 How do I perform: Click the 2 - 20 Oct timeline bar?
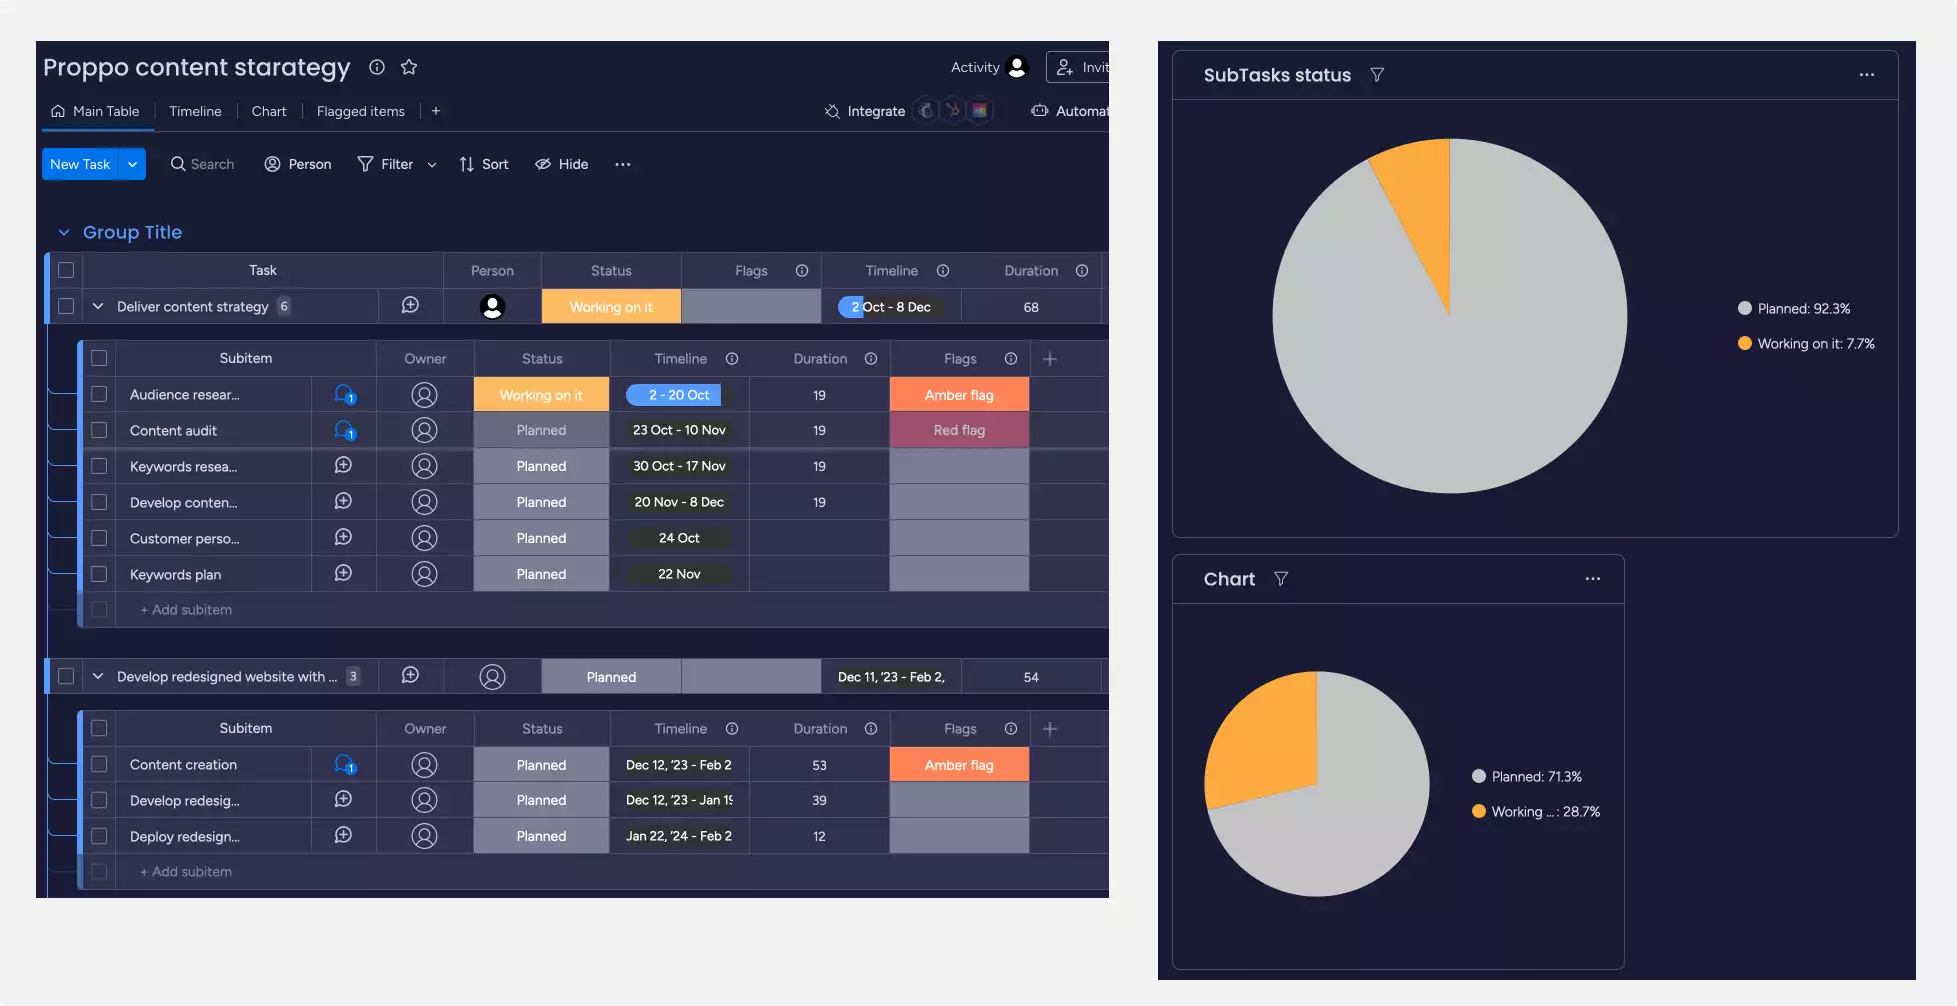[x=679, y=395]
